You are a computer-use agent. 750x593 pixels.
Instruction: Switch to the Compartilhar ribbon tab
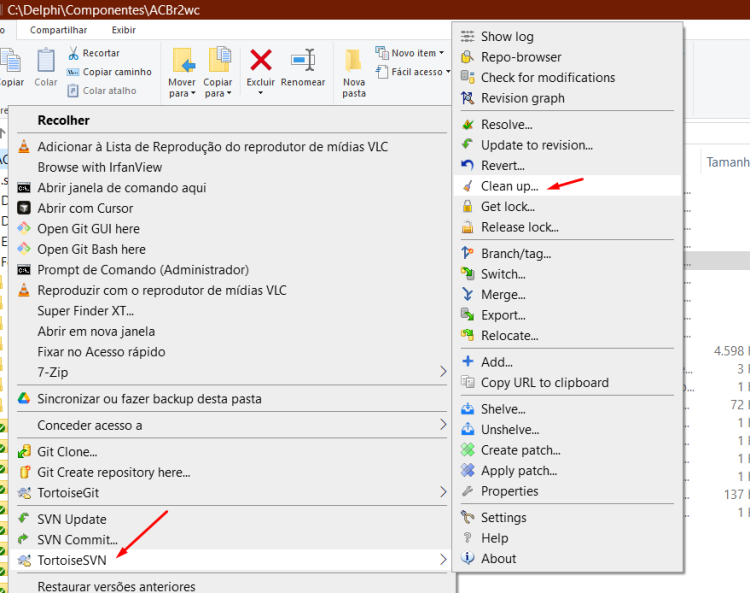[58, 30]
